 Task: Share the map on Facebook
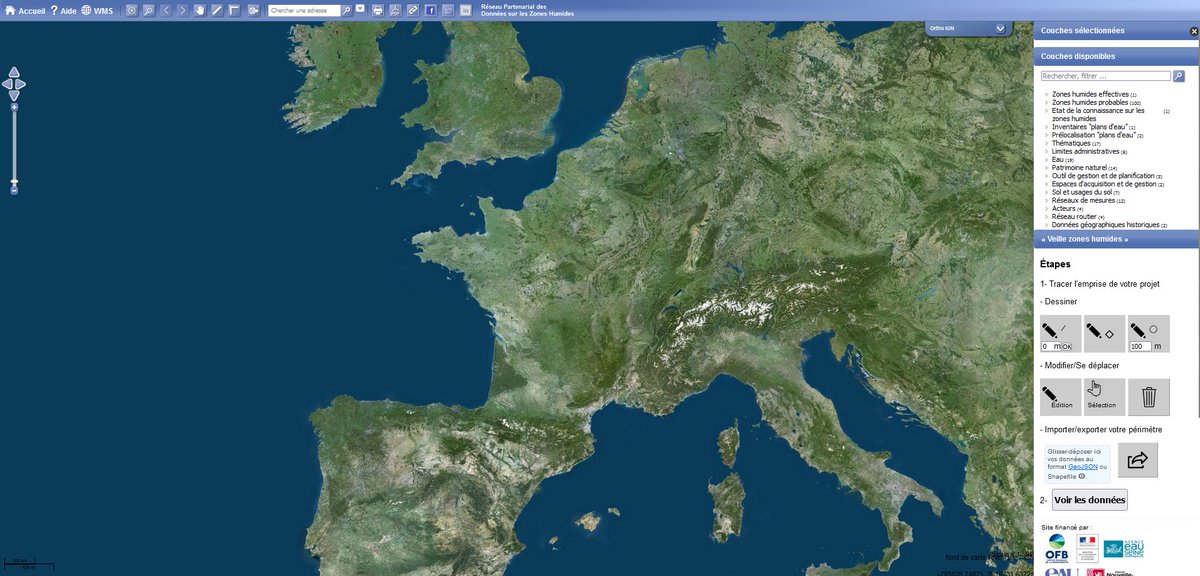coord(430,10)
